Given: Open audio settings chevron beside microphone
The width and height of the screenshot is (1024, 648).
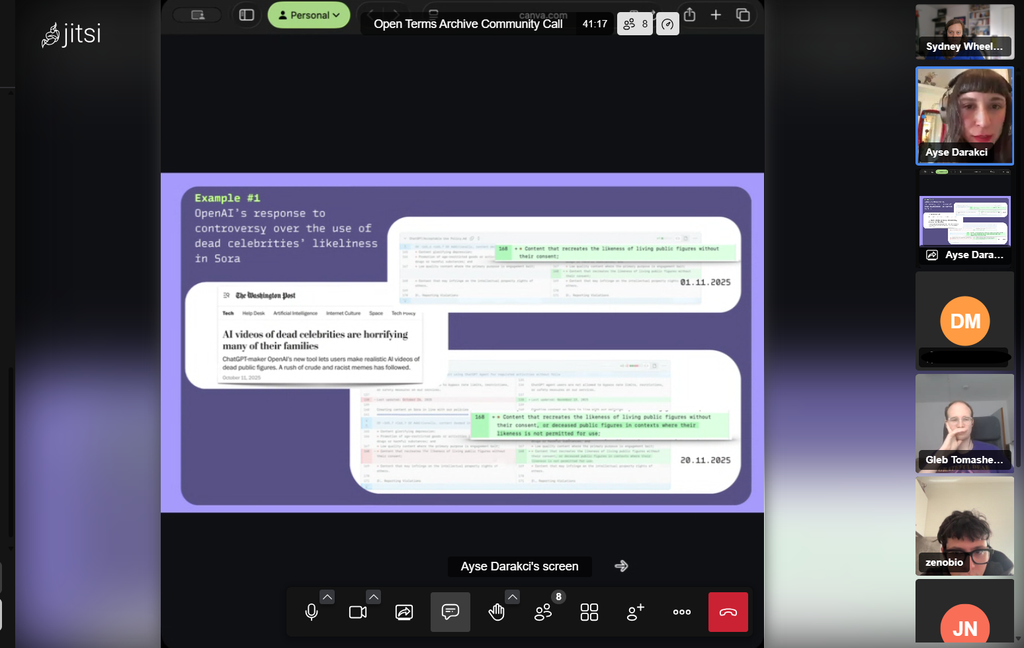Looking at the screenshot, I should point(327,596).
